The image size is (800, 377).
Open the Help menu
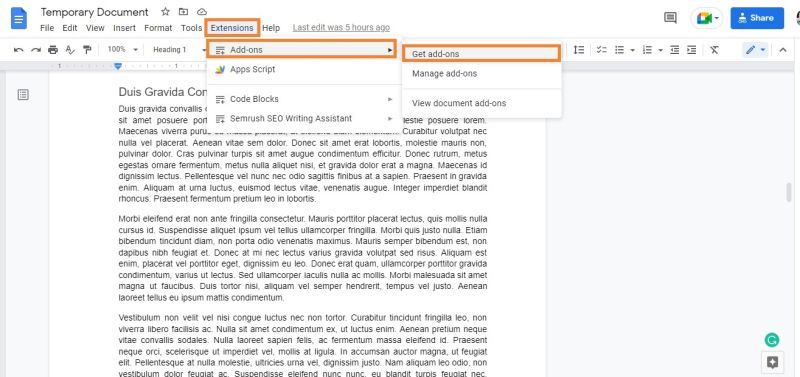pyautogui.click(x=271, y=28)
